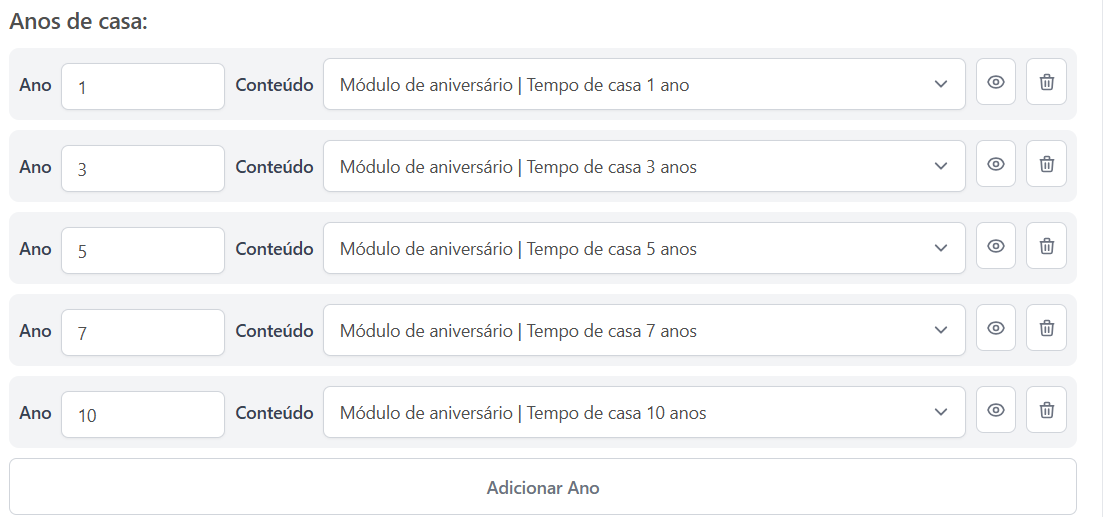1115x517 pixels.
Task: Focus the Ano field containing 1
Action: [143, 87]
